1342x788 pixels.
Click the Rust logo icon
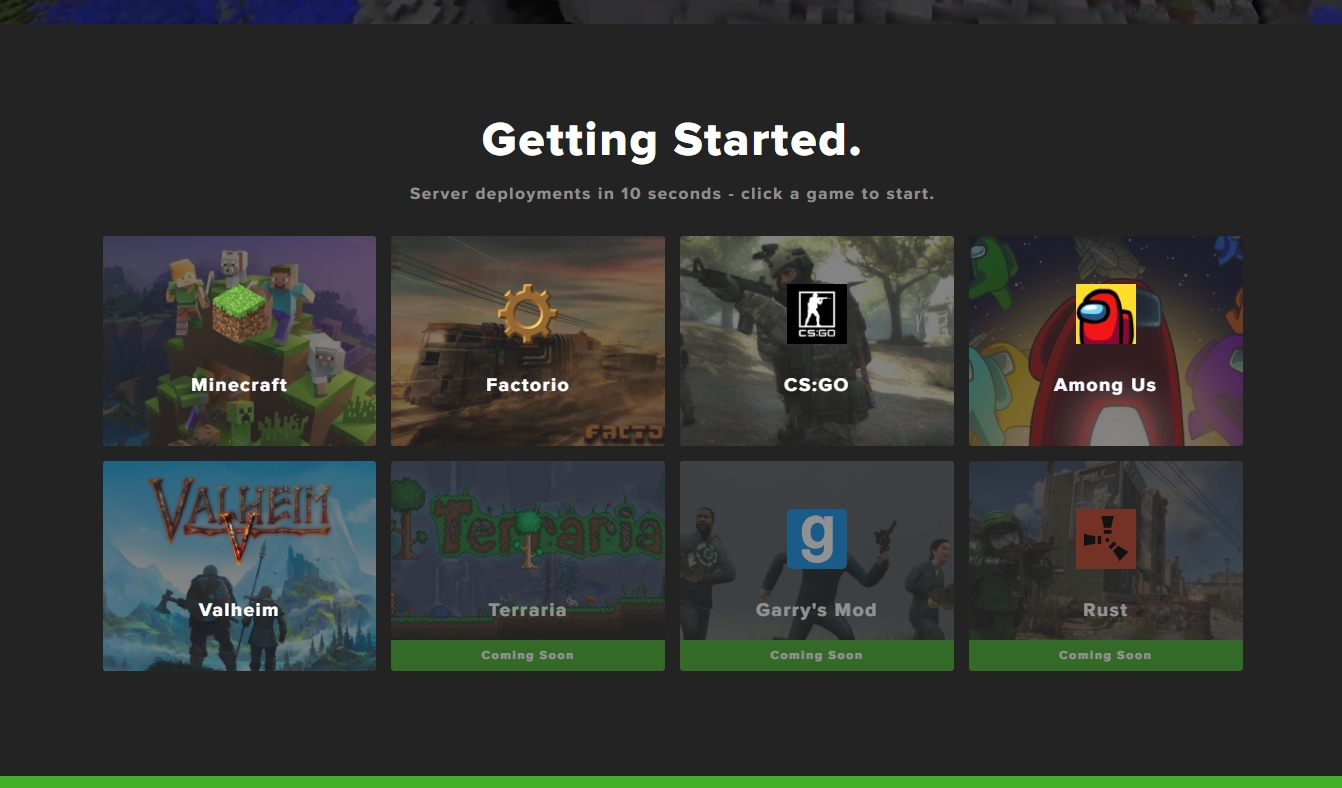pyautogui.click(x=1105, y=539)
